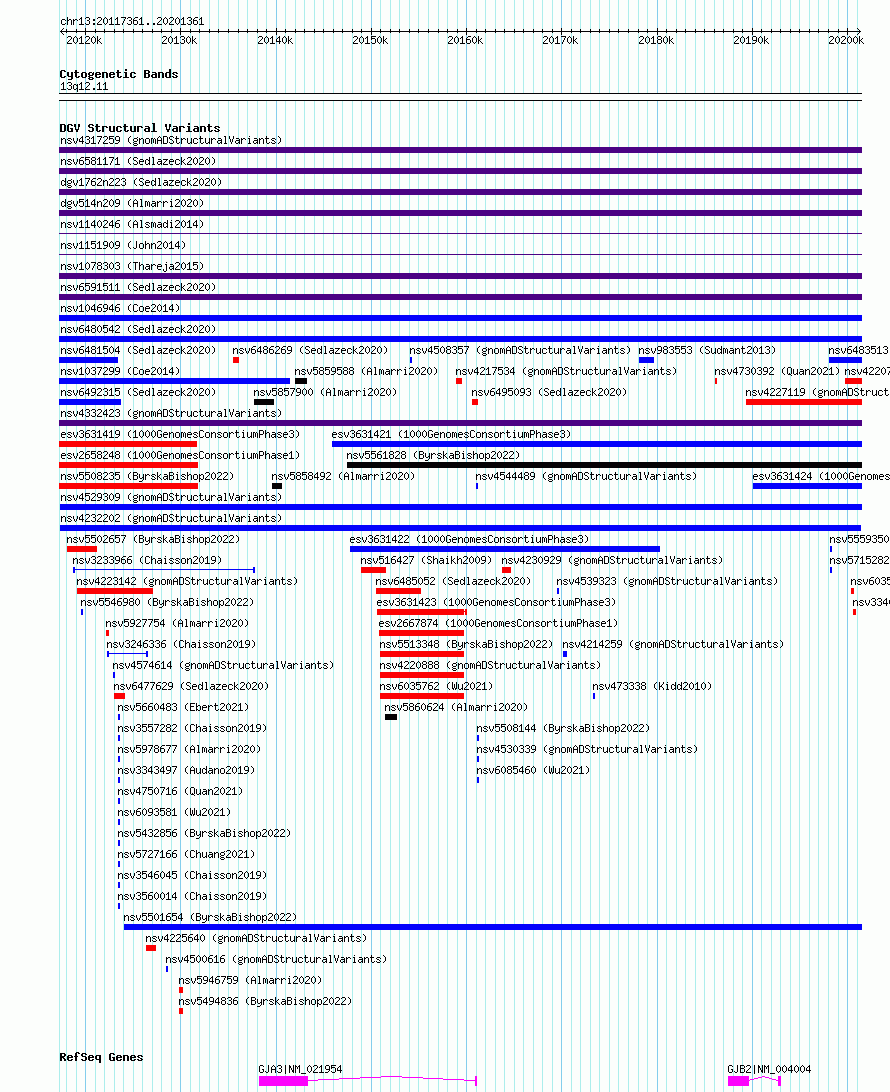Open nsv5857900 (Almarri2020) variant
The image size is (890, 1092).
(325, 392)
